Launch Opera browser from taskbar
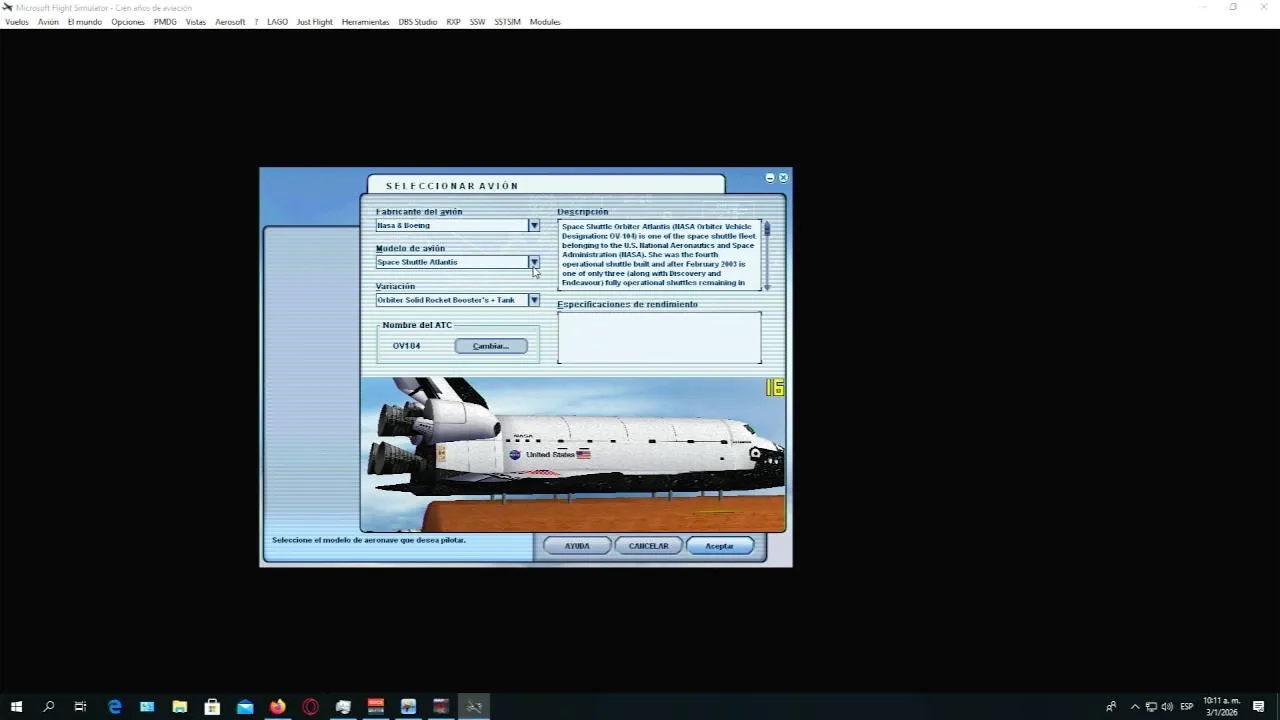1280x720 pixels. pos(310,707)
